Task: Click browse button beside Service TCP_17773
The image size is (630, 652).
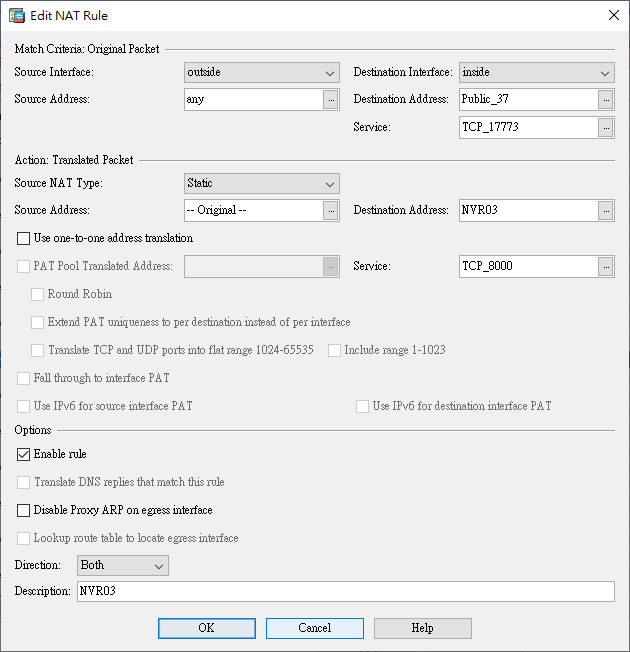Action: click(x=605, y=127)
